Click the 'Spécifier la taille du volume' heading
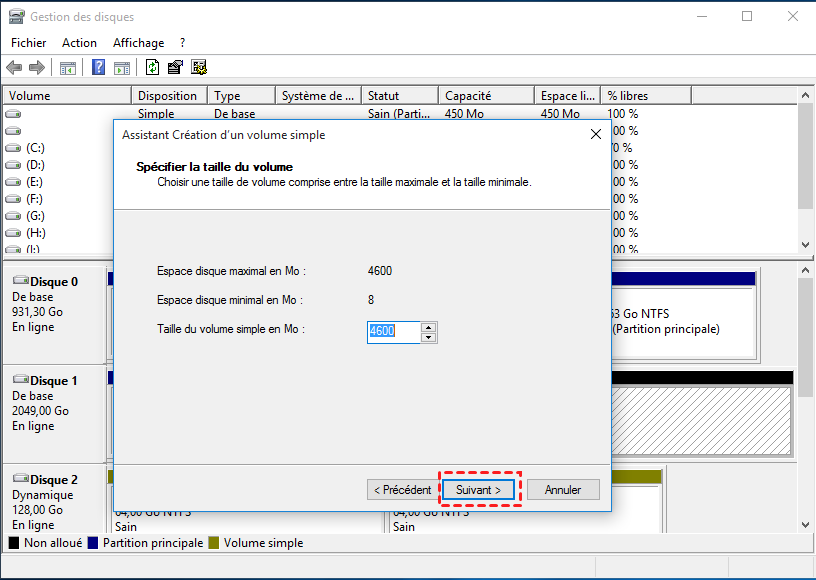 coord(214,167)
